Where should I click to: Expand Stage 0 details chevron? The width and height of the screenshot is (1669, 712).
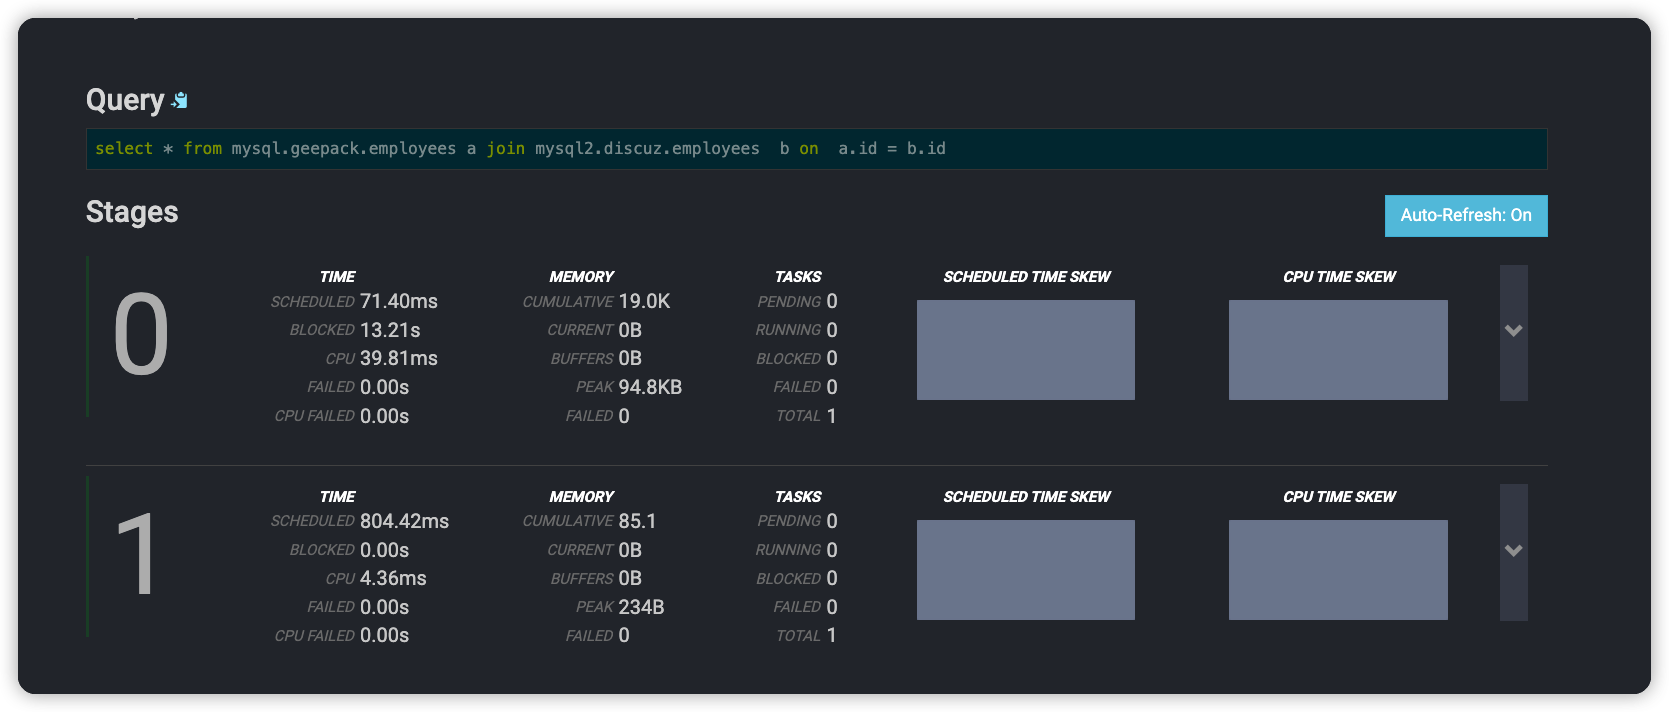click(1513, 332)
